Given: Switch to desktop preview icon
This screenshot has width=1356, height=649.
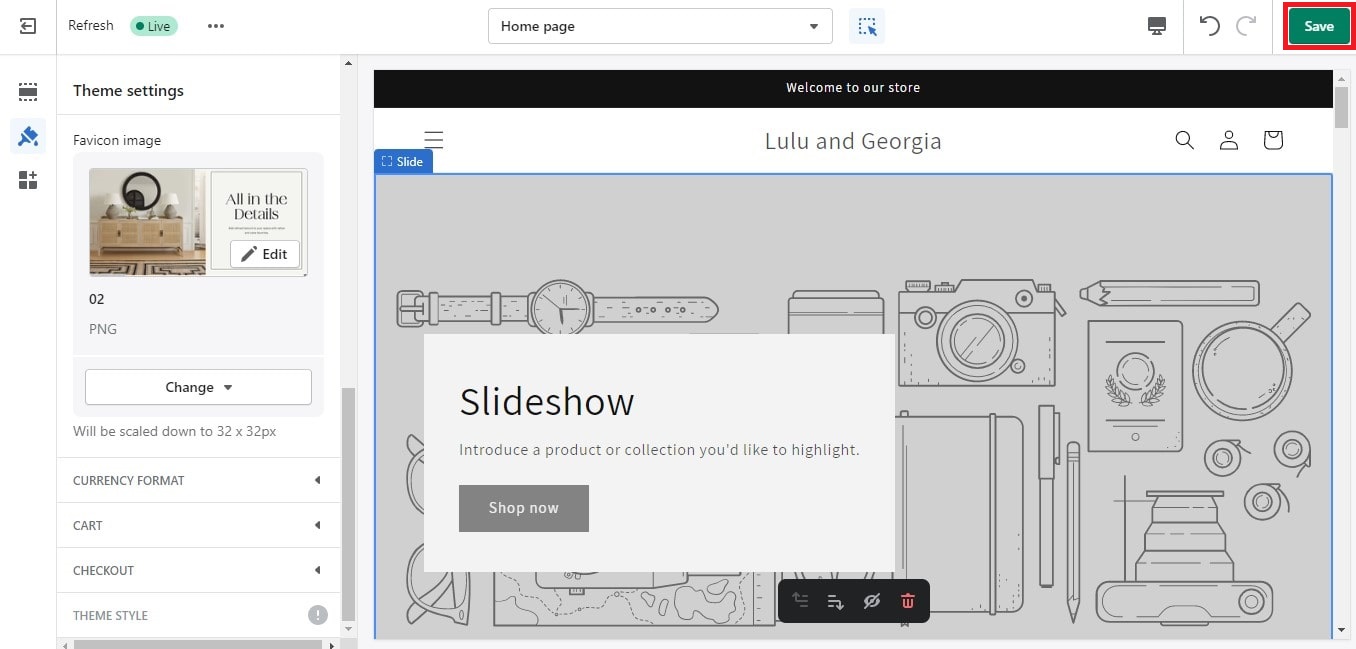Looking at the screenshot, I should point(1157,27).
